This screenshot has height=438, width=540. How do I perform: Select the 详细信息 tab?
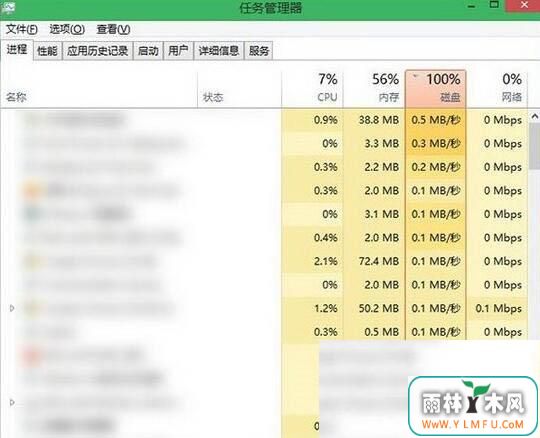click(219, 51)
